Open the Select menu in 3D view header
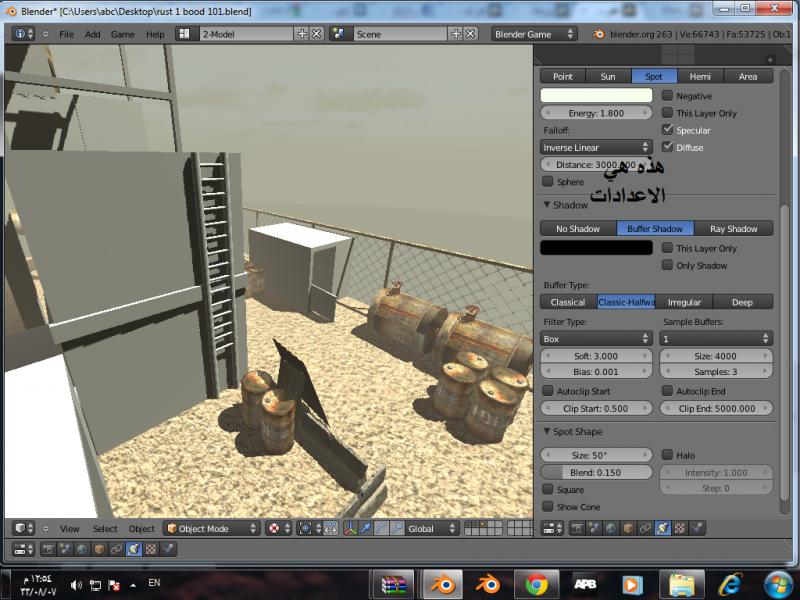 tap(105, 529)
